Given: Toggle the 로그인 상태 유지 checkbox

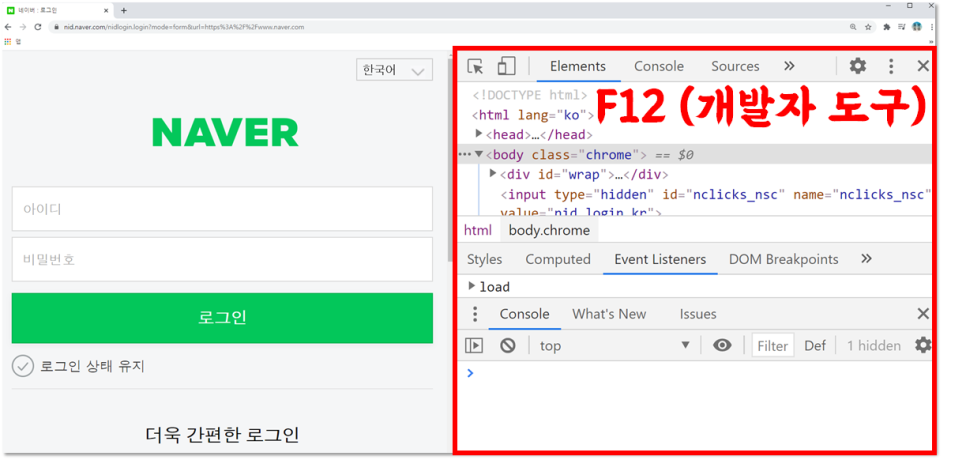Looking at the screenshot, I should point(23,366).
